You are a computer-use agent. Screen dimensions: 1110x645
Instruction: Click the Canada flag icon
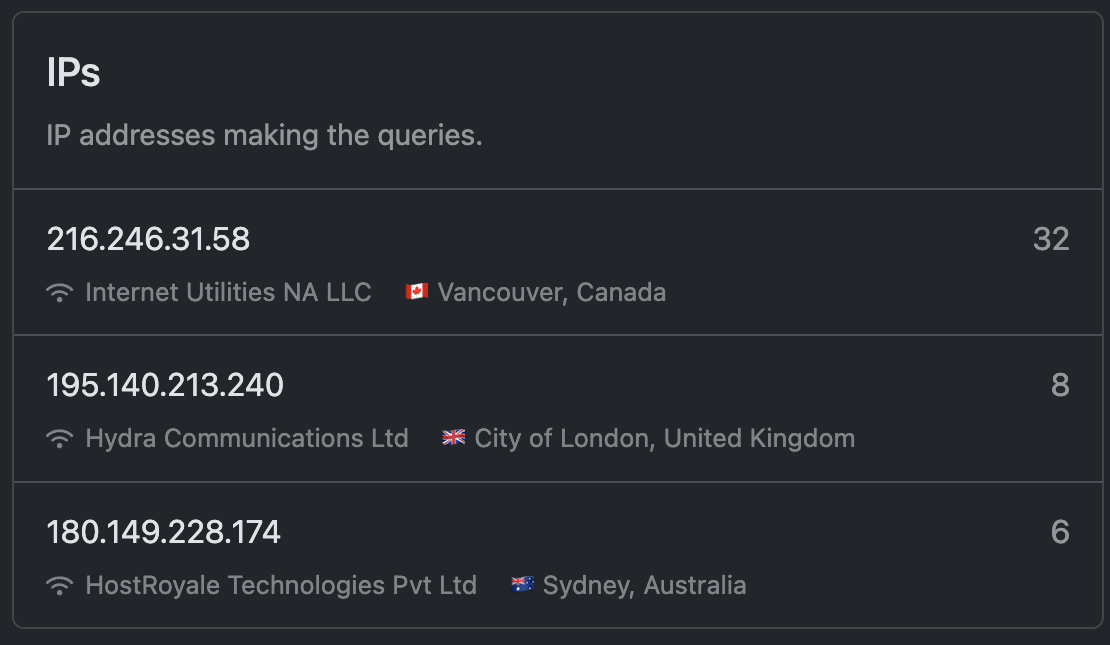(x=416, y=292)
